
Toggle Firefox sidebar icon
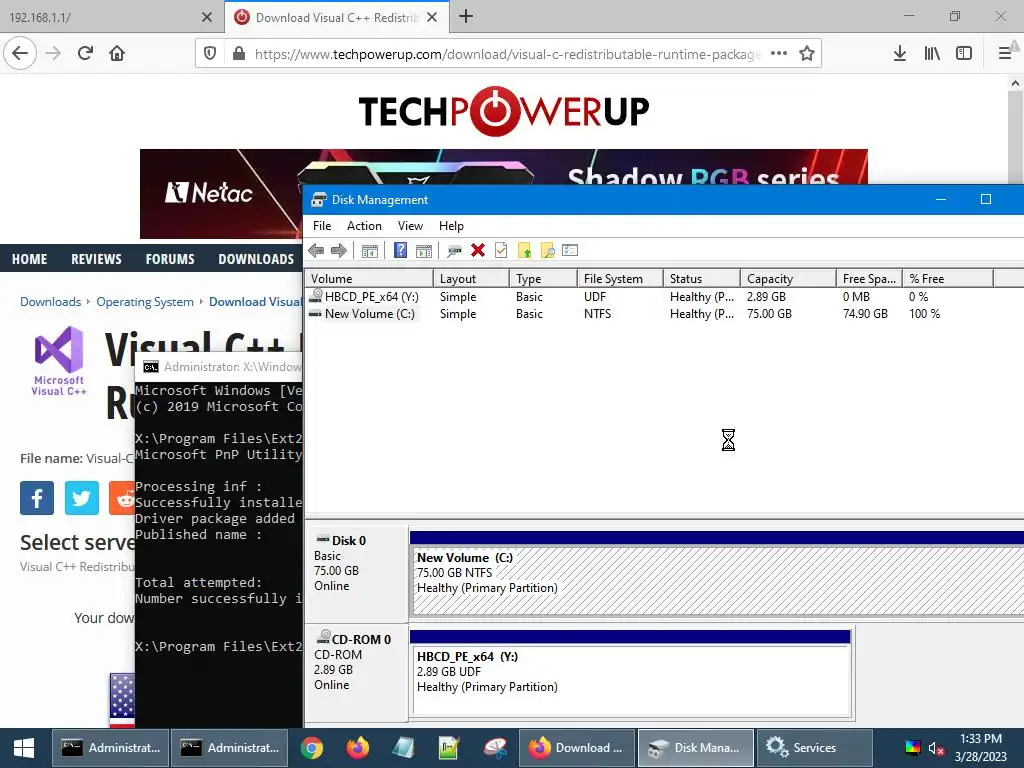pyautogui.click(x=964, y=54)
